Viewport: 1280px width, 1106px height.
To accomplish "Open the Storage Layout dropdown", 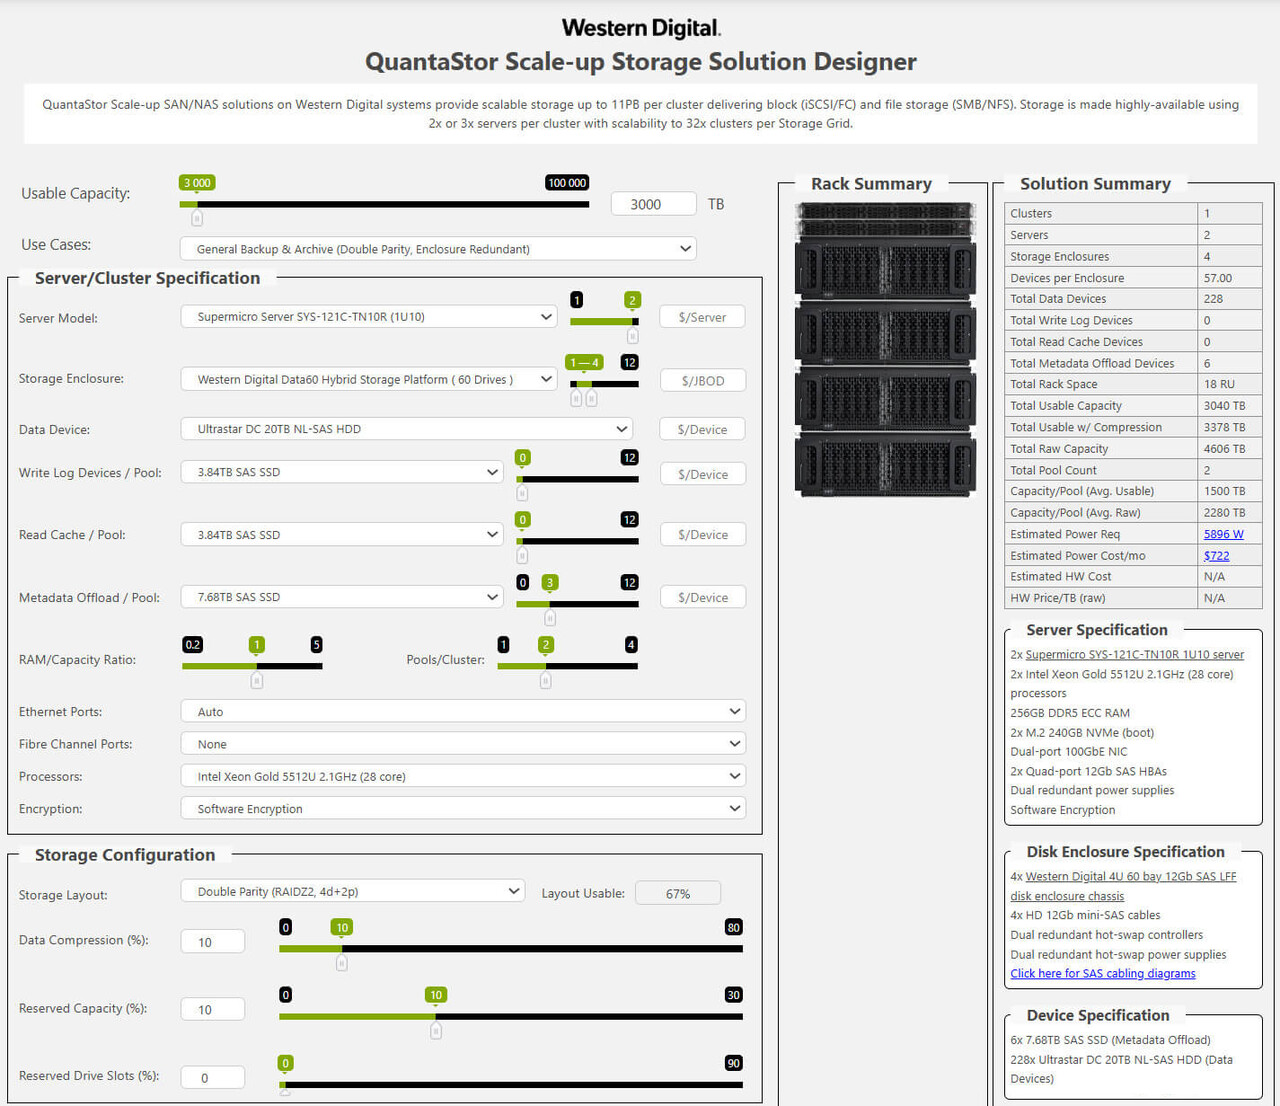I will (x=352, y=891).
